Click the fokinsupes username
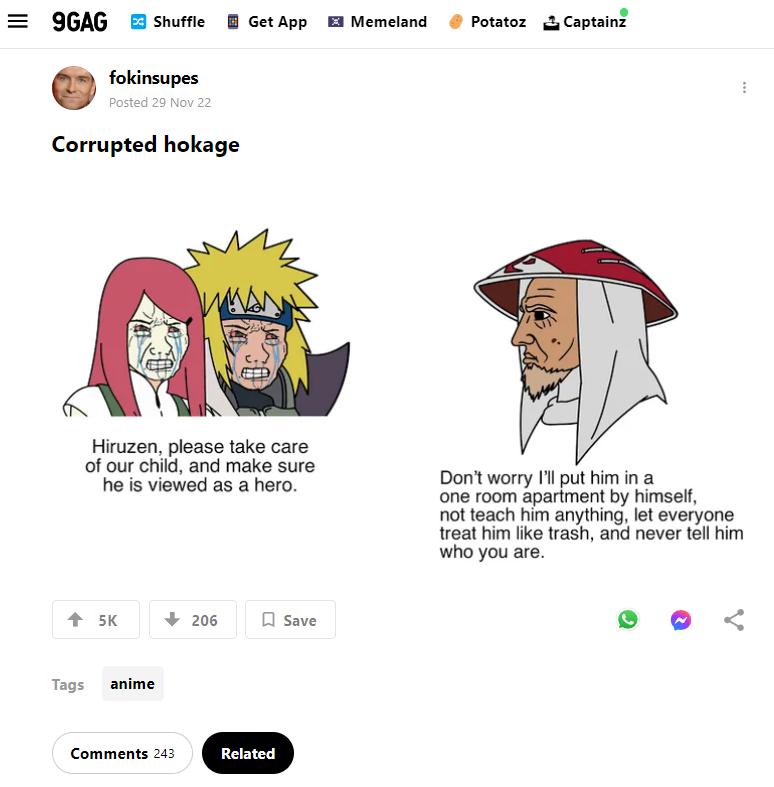The height and width of the screenshot is (787, 774). tap(154, 78)
